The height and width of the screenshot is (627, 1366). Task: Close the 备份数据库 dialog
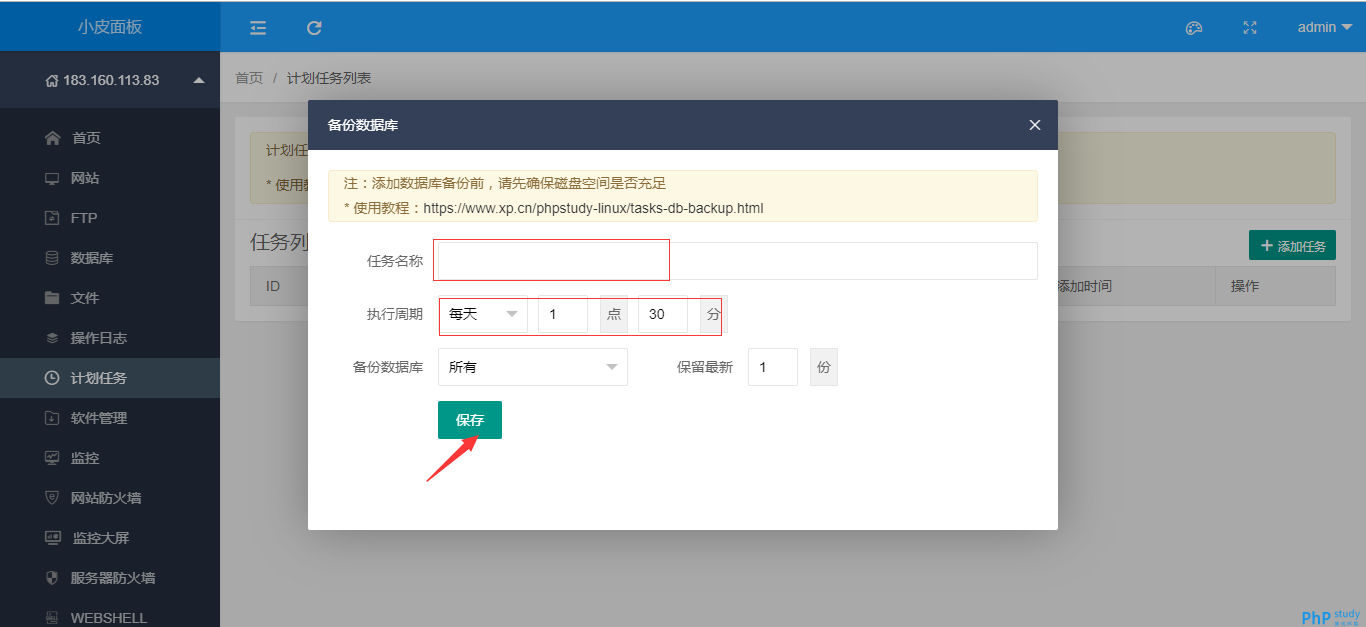[1035, 125]
